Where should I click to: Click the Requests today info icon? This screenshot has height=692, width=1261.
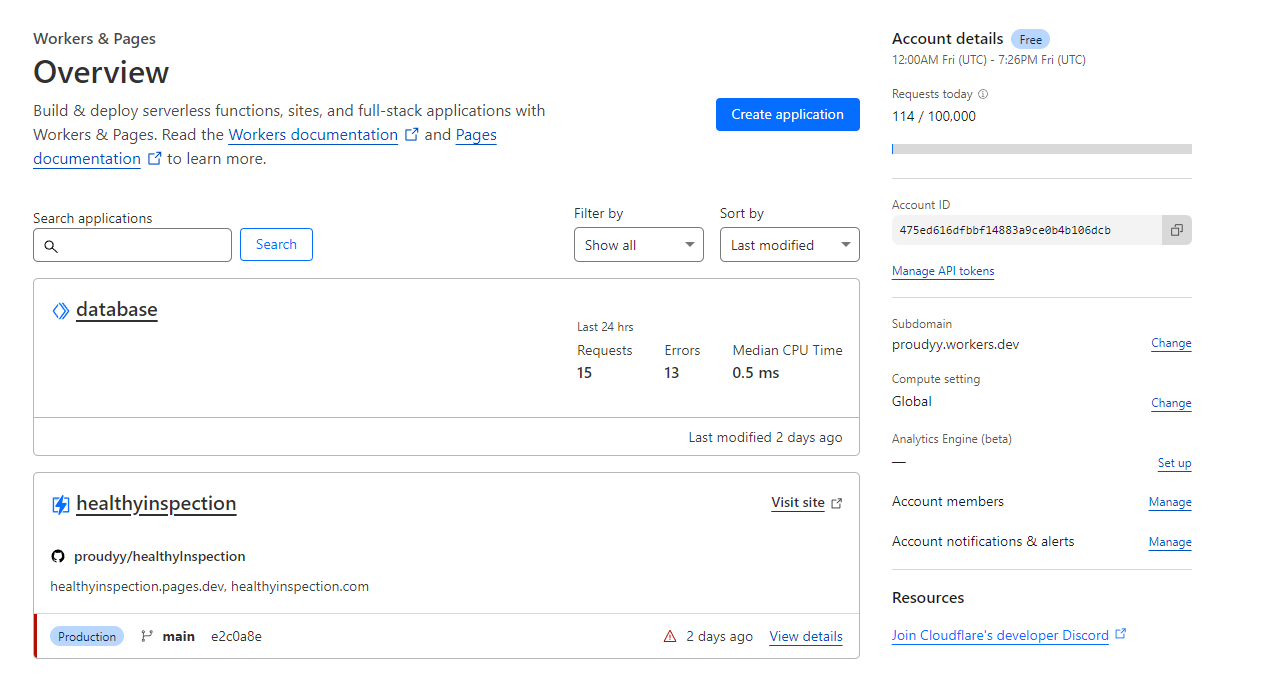coord(982,94)
